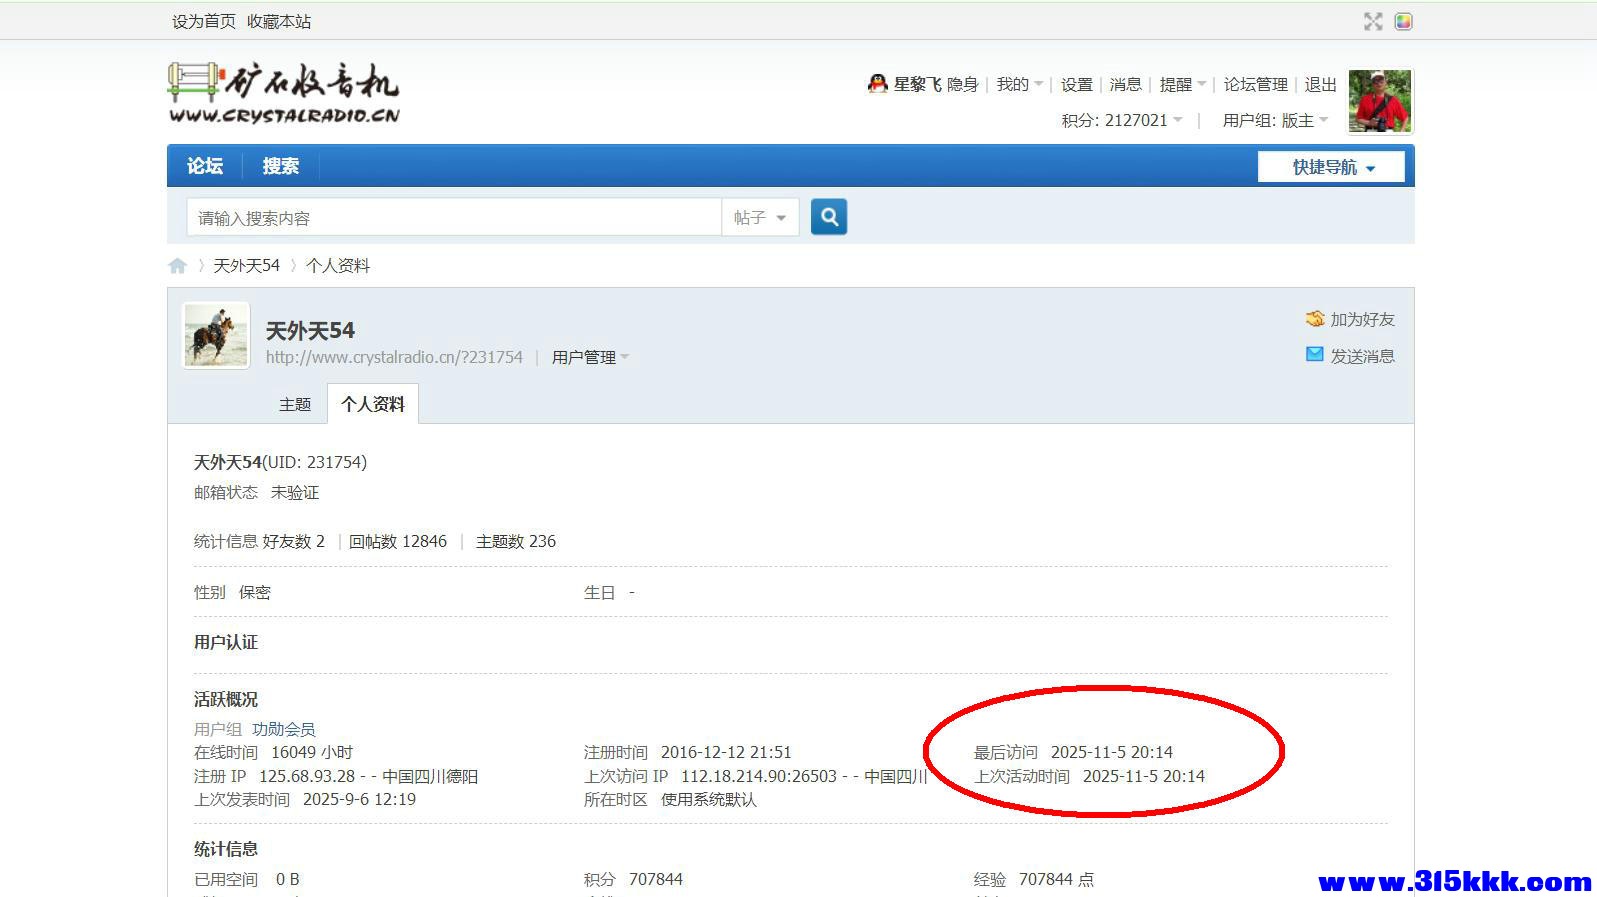Expand the 提醒 notifications menu

click(1182, 85)
